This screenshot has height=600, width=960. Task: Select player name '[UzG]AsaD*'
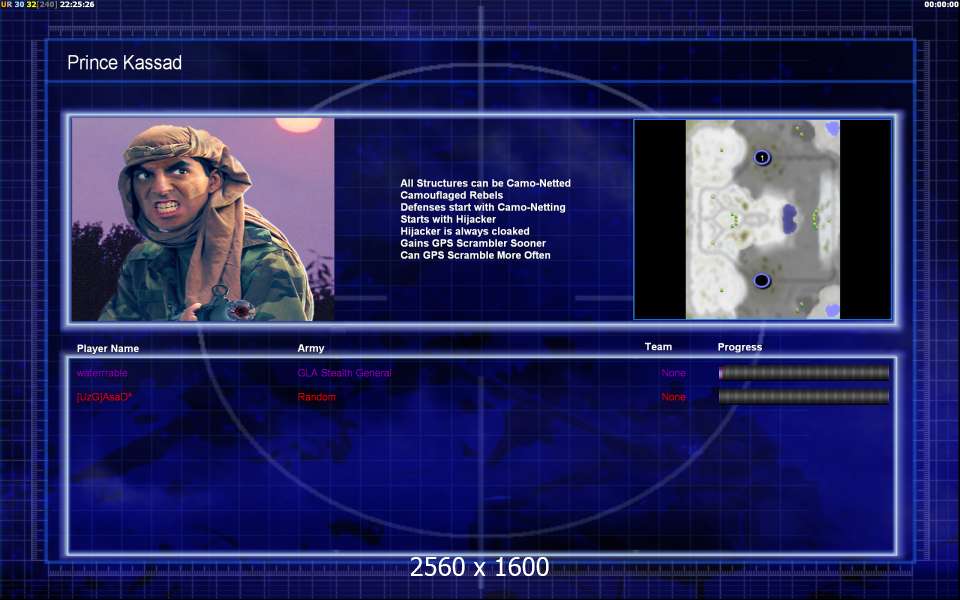tap(104, 397)
